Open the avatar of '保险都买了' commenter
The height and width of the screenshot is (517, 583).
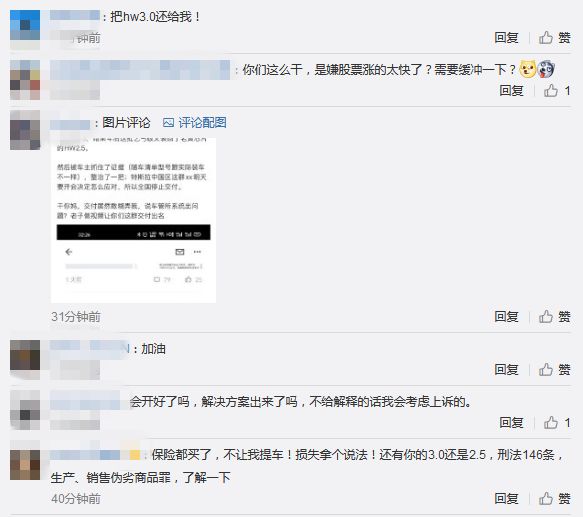[x=25, y=465]
